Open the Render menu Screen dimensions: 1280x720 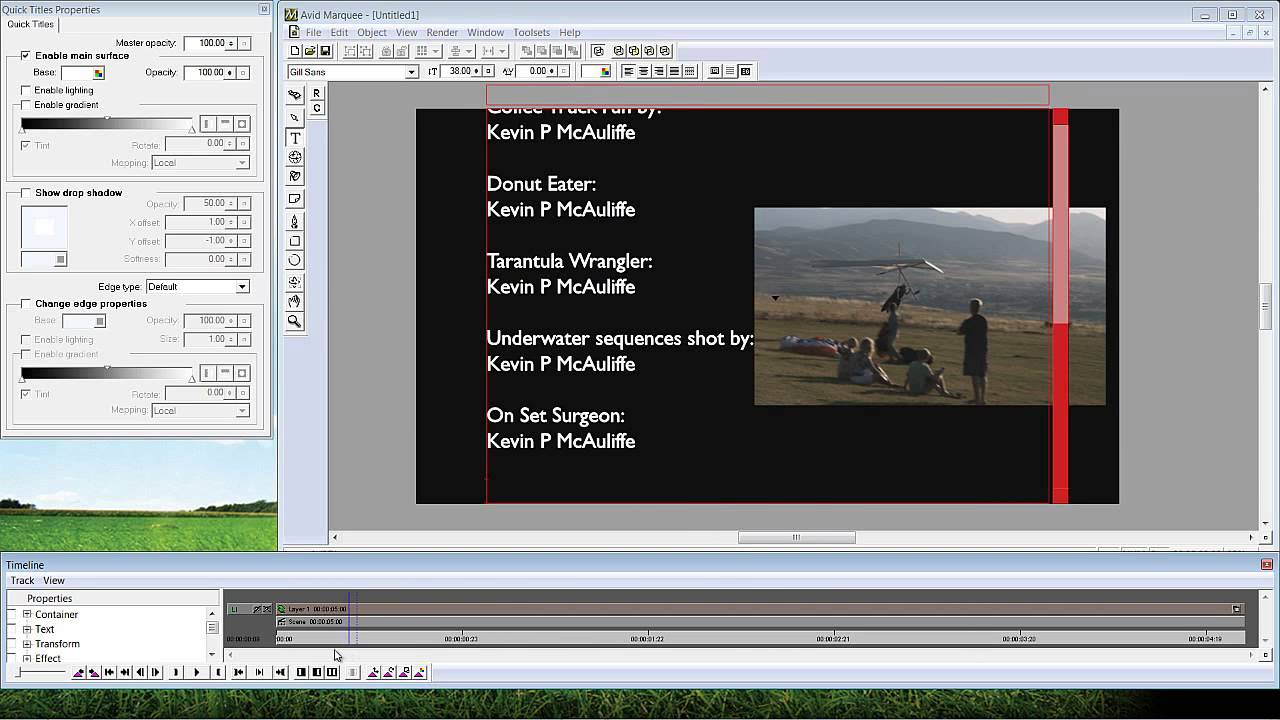(x=442, y=32)
